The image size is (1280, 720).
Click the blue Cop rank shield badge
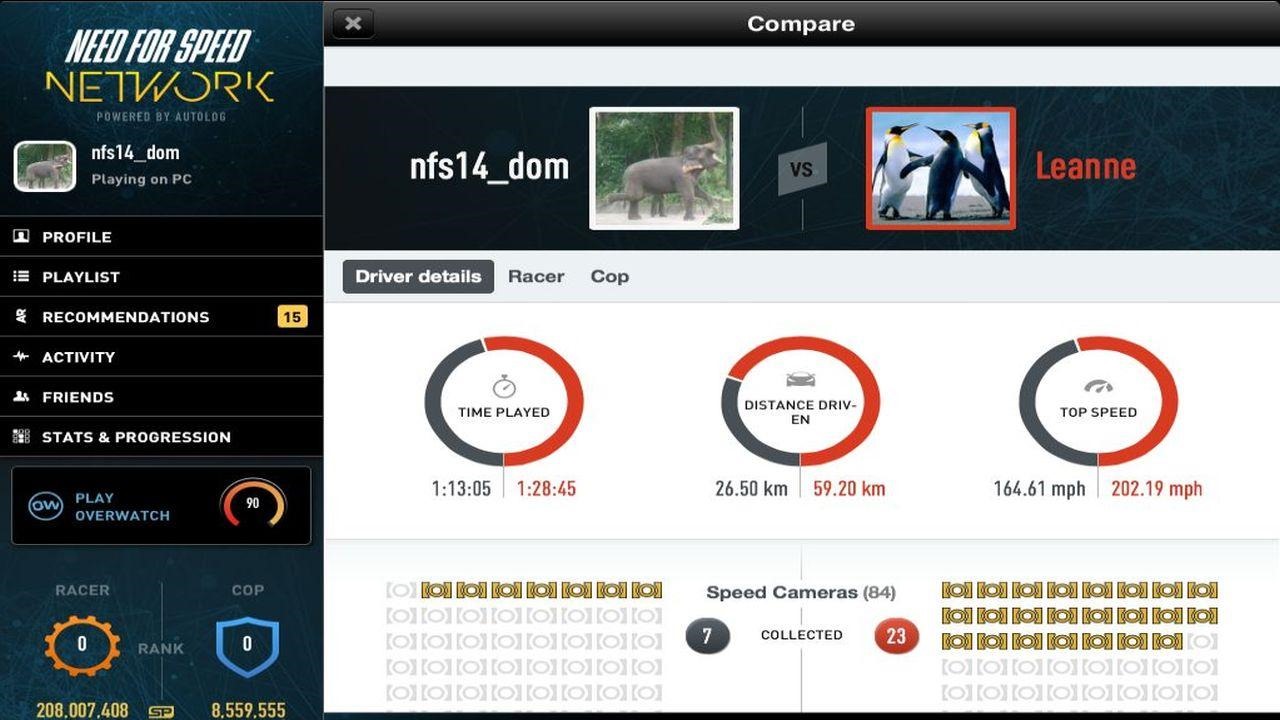coord(247,645)
